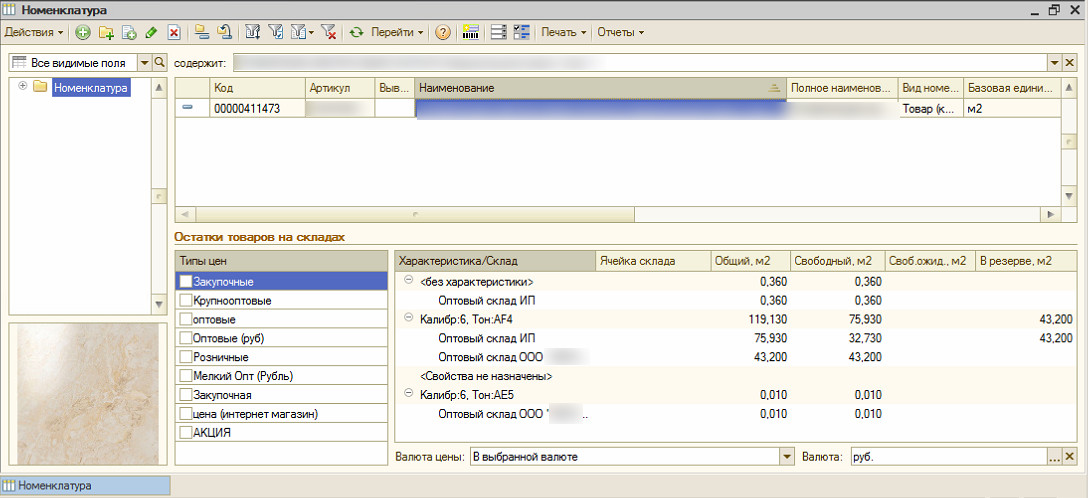1088x498 pixels.
Task: Click the magnifier search icon beside field selector
Action: [x=158, y=63]
